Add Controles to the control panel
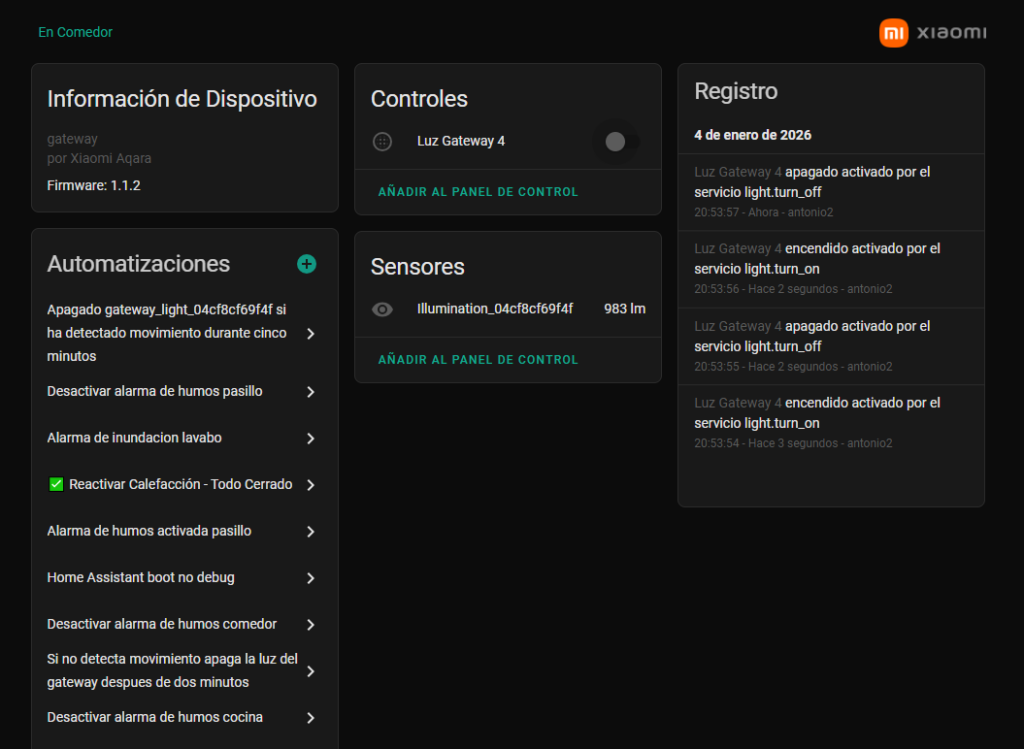Viewport: 1024px width, 749px height. (x=477, y=192)
